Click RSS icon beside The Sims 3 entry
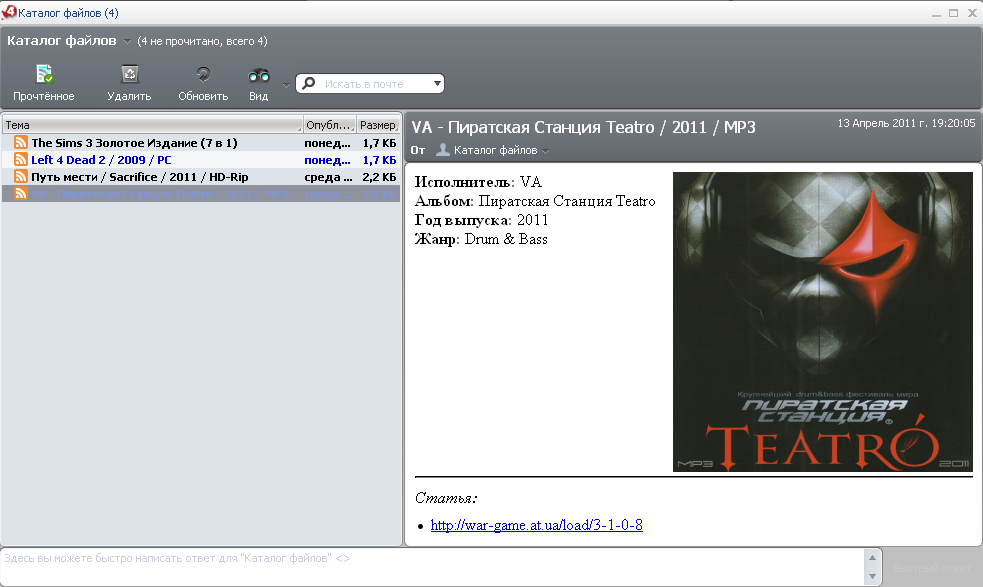 coord(20,143)
